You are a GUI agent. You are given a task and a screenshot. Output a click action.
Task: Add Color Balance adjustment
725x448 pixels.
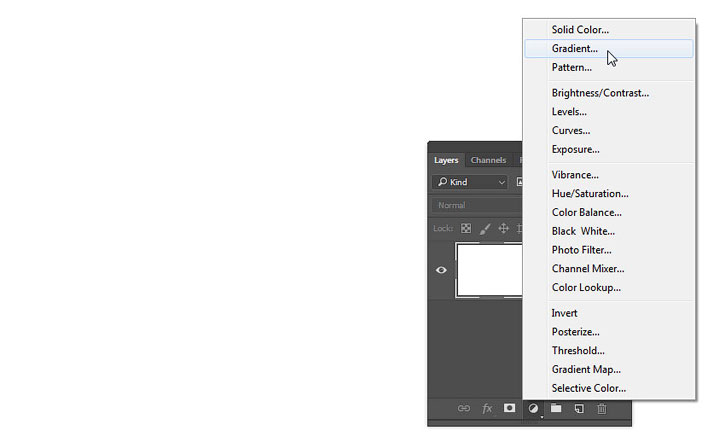coord(609,213)
